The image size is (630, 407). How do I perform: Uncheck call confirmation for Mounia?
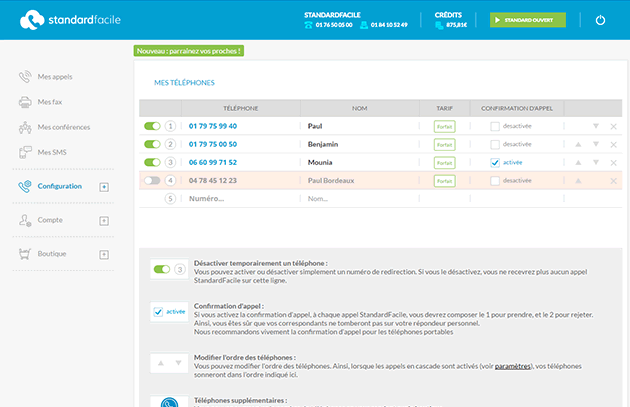495,163
